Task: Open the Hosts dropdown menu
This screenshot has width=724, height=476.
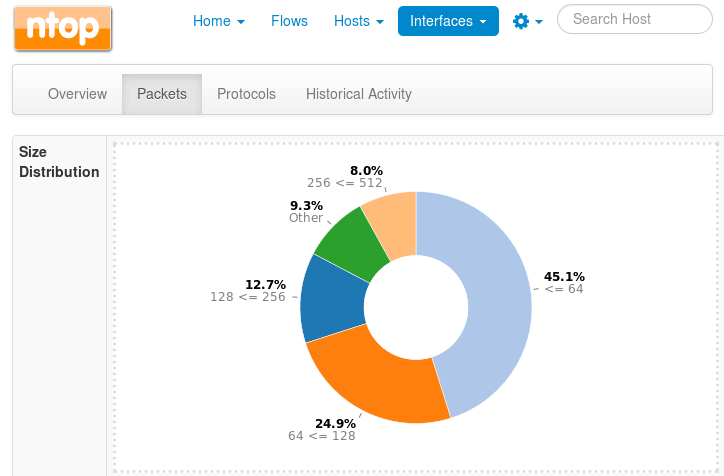Action: (359, 21)
